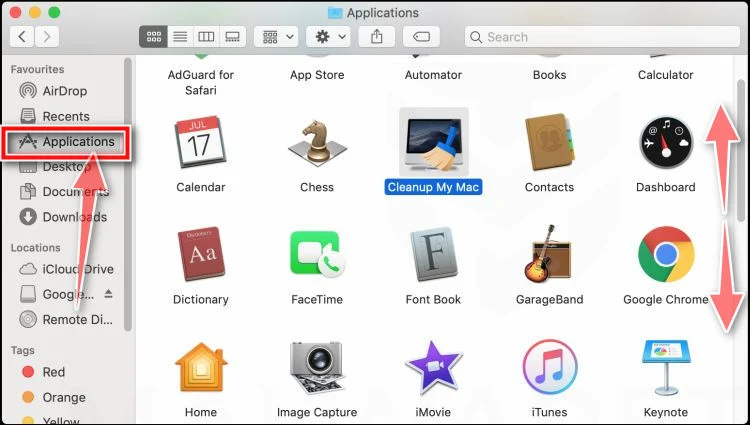
Task: Open the FaceTime app icon
Action: (317, 254)
